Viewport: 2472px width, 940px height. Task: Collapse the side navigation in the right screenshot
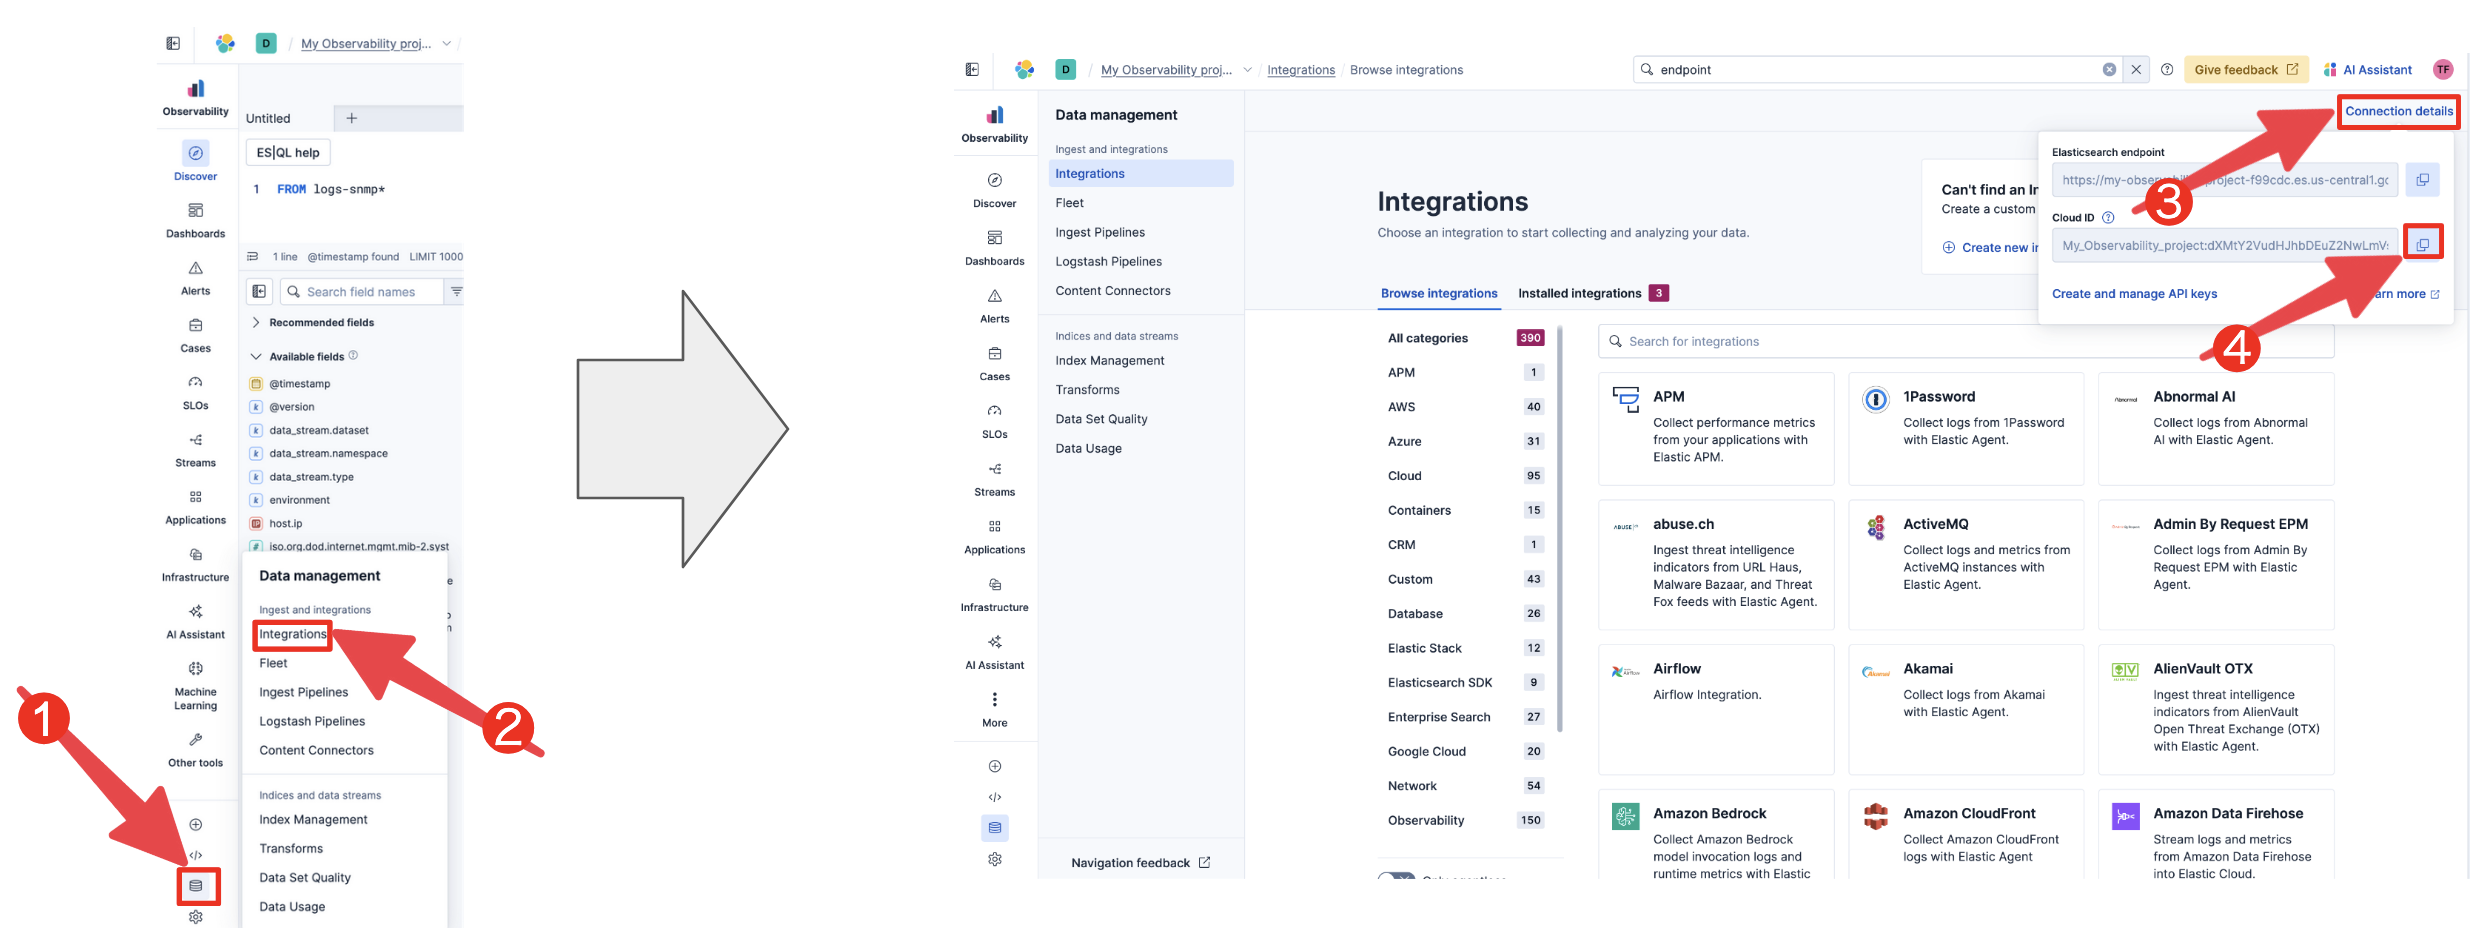click(972, 69)
